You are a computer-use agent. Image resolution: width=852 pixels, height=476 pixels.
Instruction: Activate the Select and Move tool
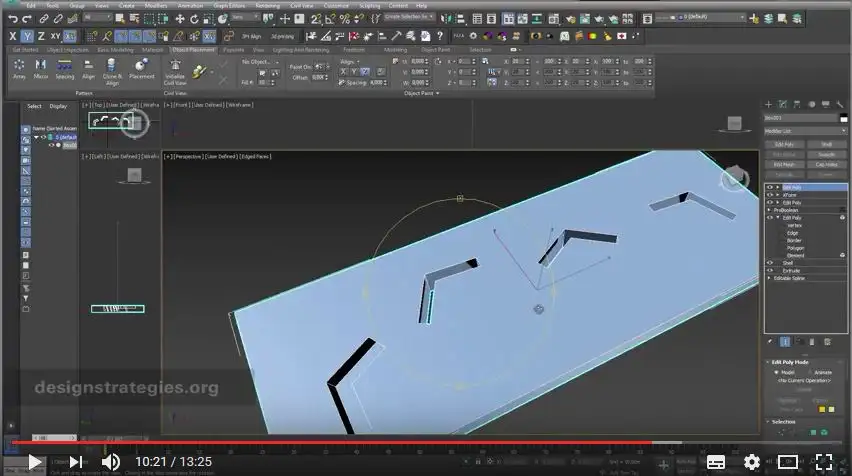pos(179,19)
